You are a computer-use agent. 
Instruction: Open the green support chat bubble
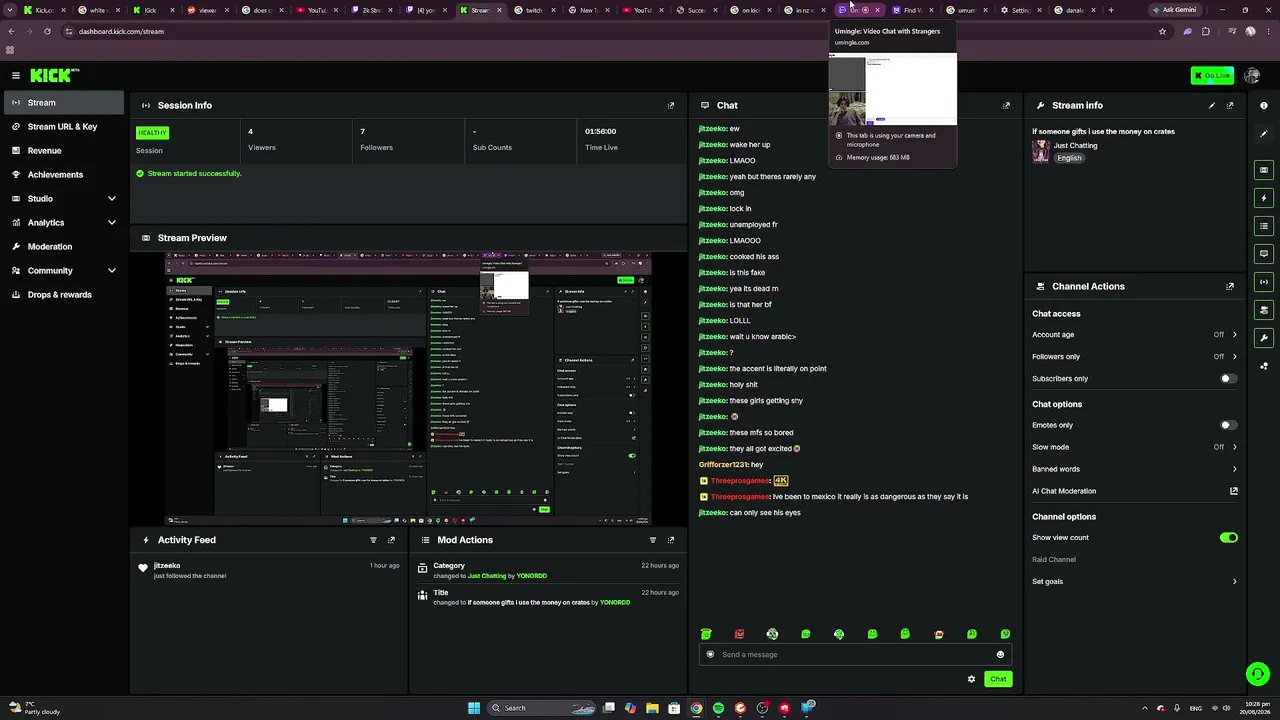tap(1257, 674)
